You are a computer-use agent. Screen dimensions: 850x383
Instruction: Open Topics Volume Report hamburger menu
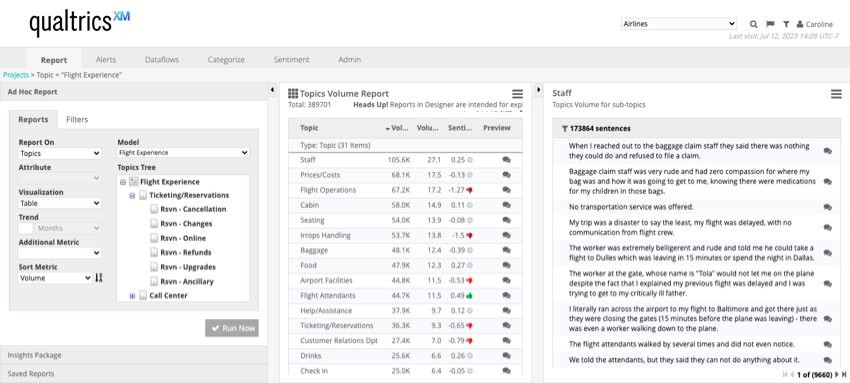518,94
